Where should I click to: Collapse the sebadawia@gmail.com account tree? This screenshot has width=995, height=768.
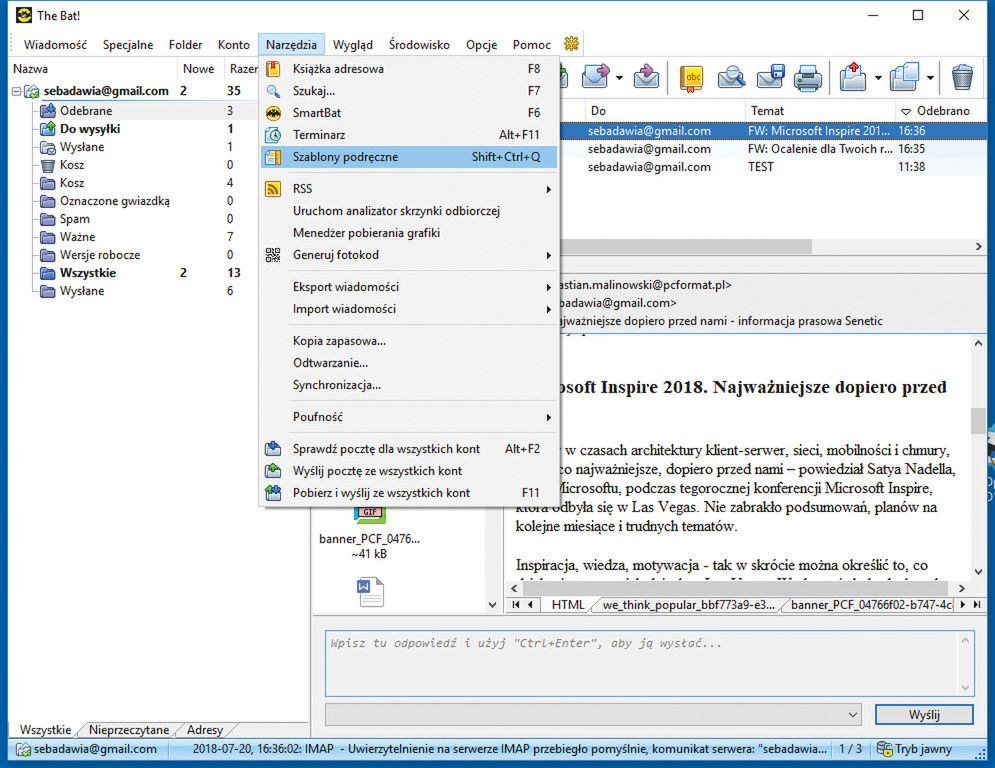pos(17,91)
